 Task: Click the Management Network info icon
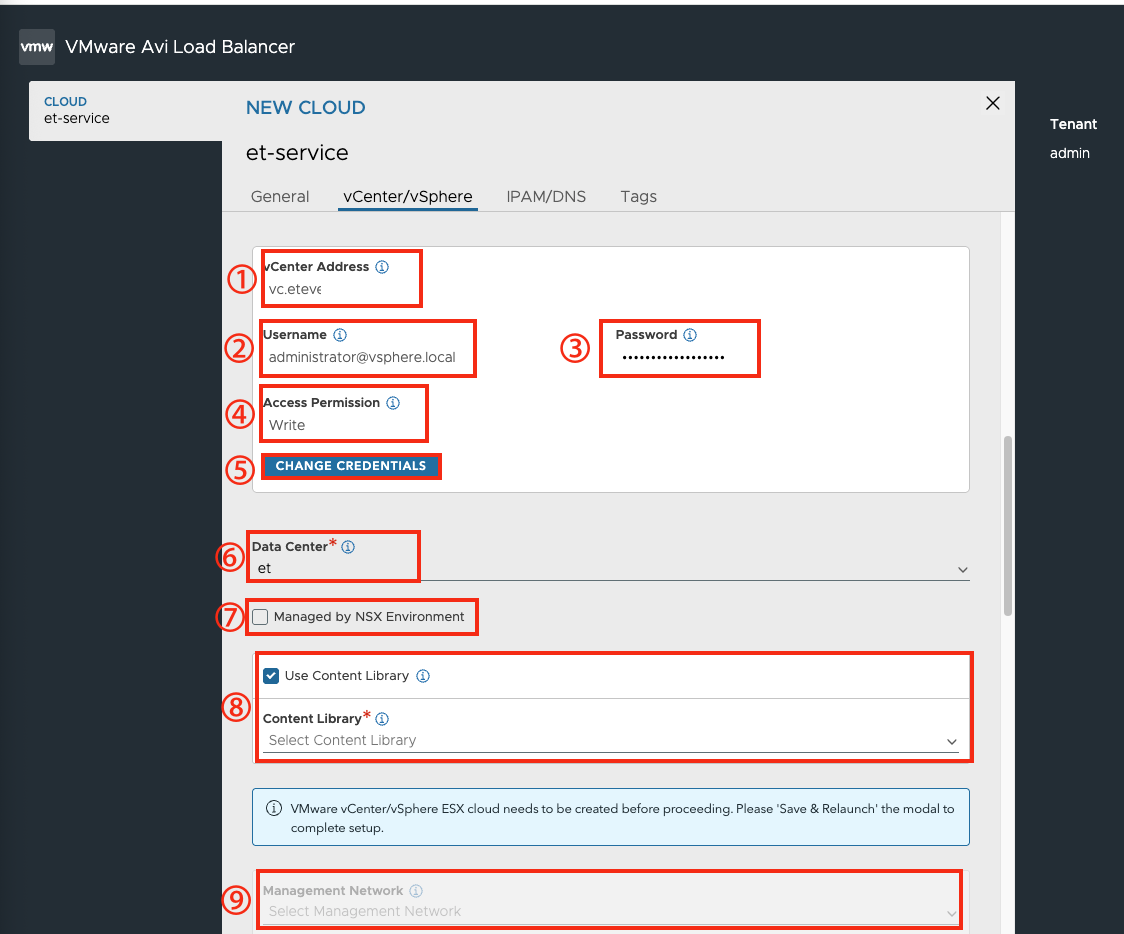[416, 891]
